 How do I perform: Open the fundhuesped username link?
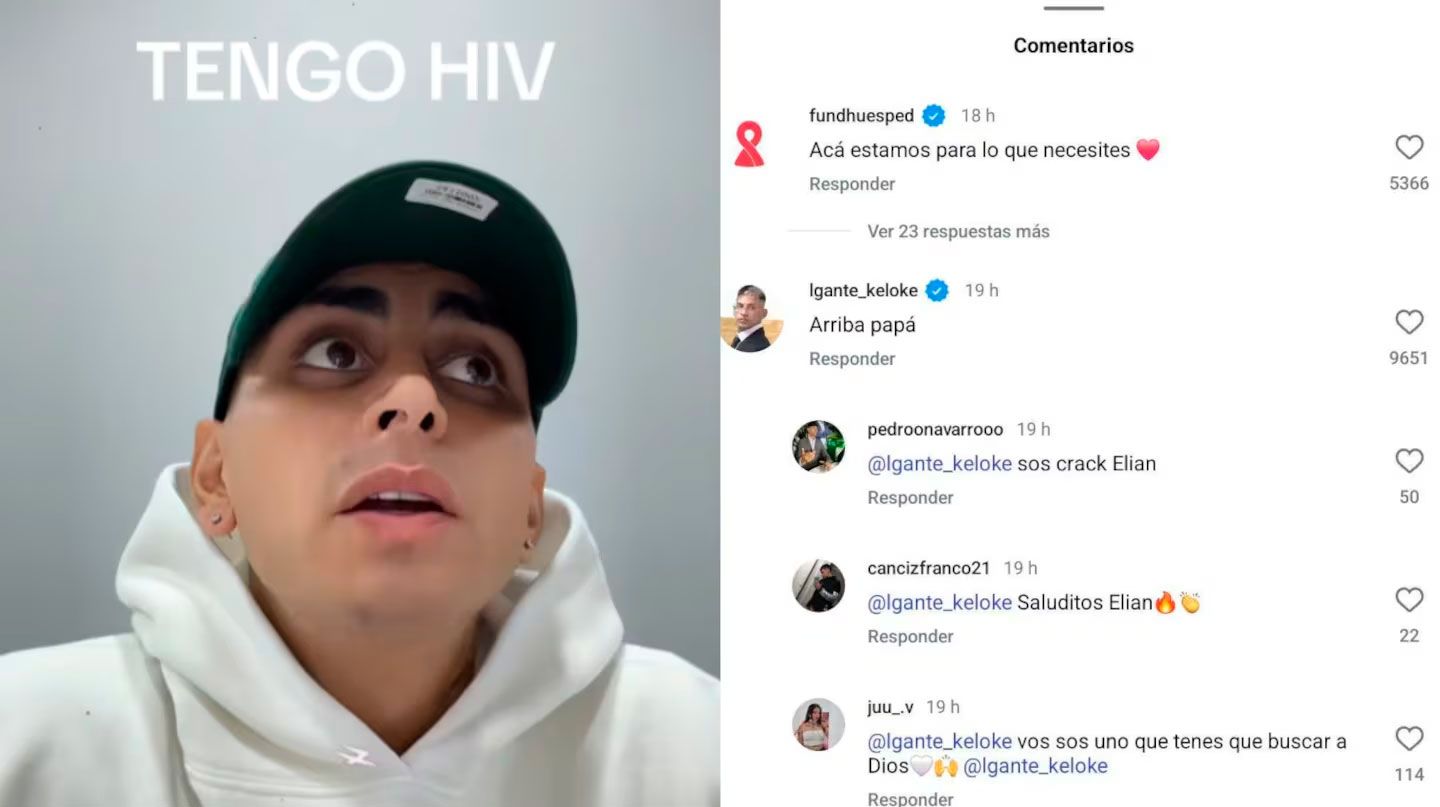(x=861, y=116)
